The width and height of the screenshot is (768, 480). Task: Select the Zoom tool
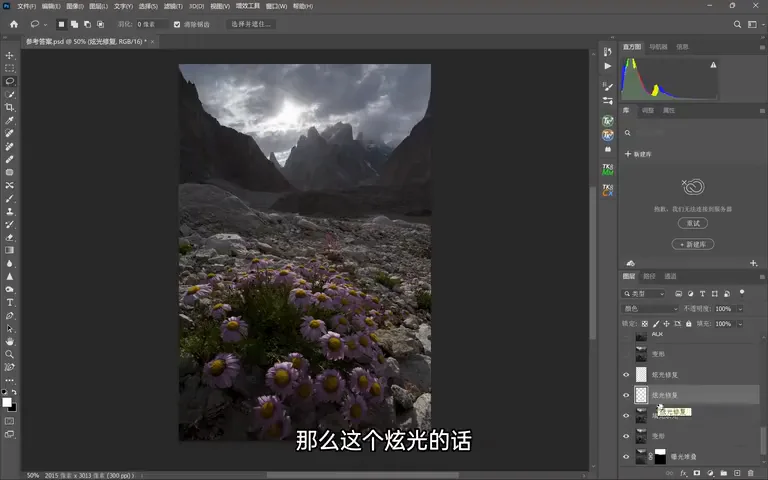click(9, 354)
